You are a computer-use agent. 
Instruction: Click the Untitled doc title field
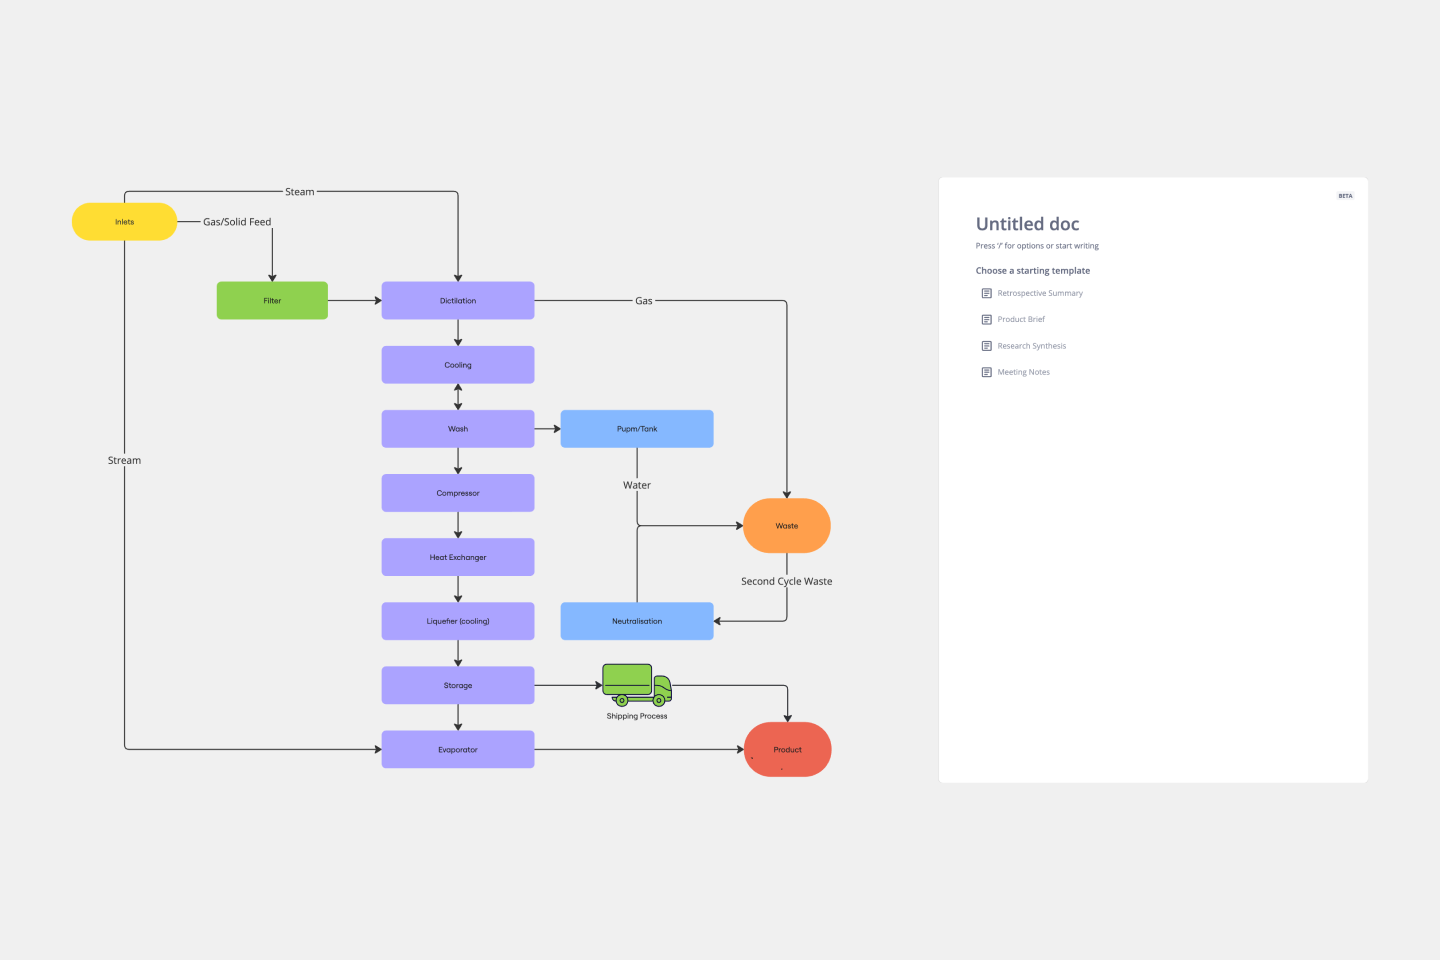pyautogui.click(x=1027, y=224)
